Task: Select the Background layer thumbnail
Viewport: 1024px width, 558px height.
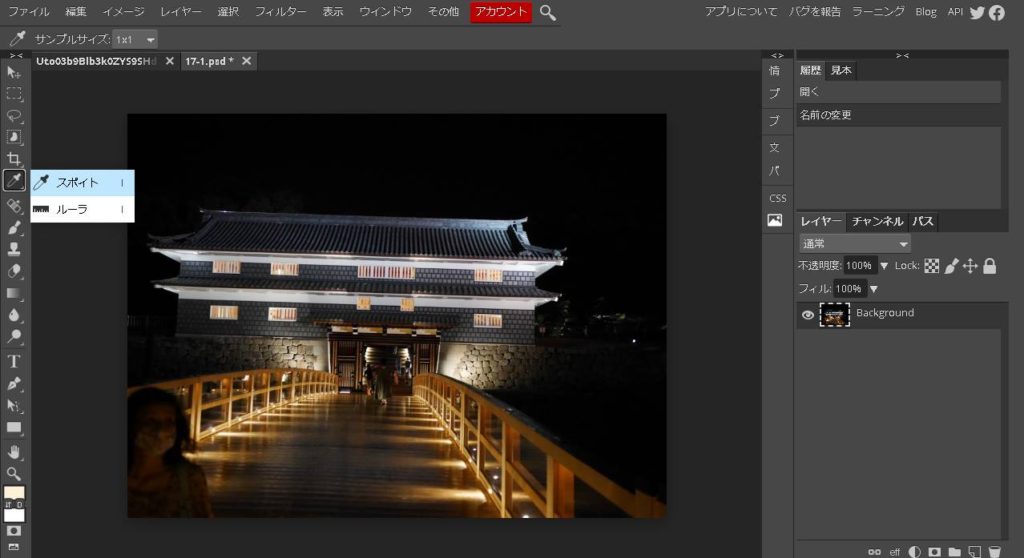Action: pos(834,315)
